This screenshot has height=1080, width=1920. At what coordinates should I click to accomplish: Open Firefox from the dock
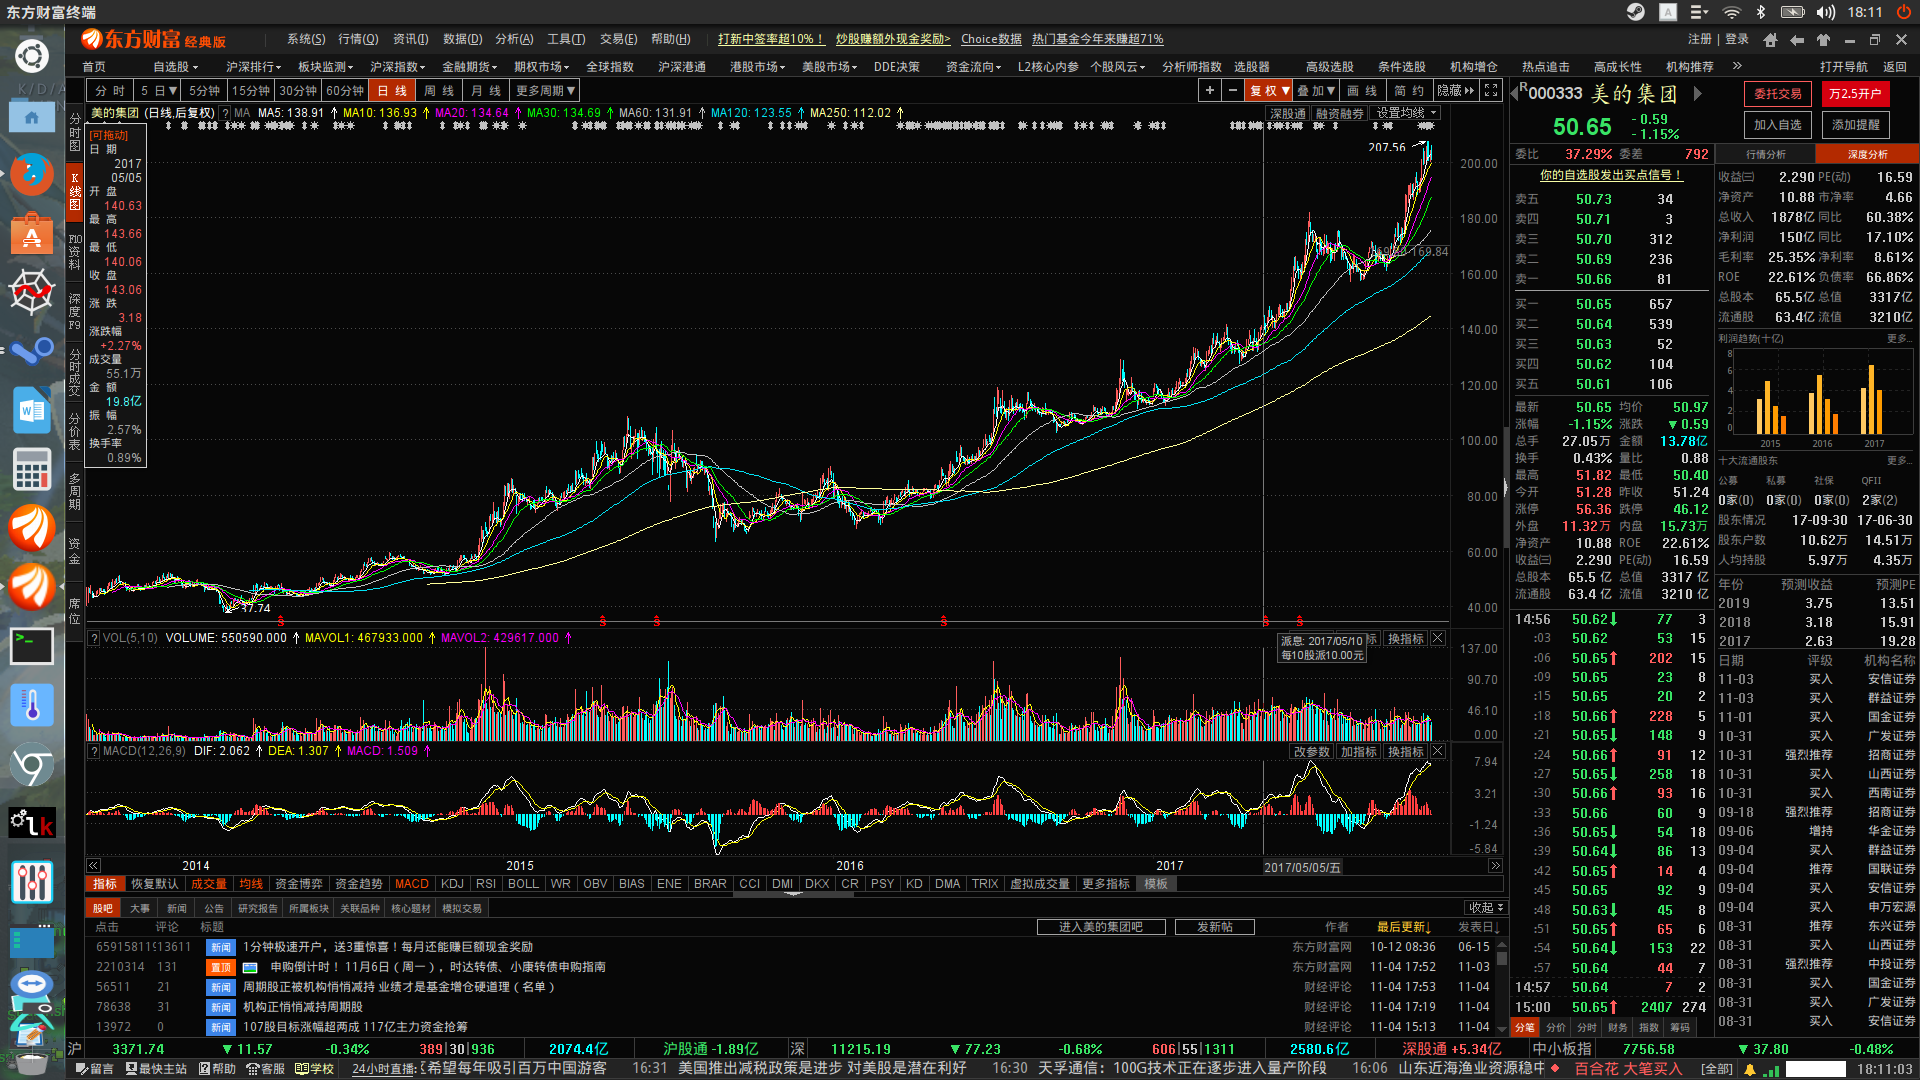coord(32,174)
